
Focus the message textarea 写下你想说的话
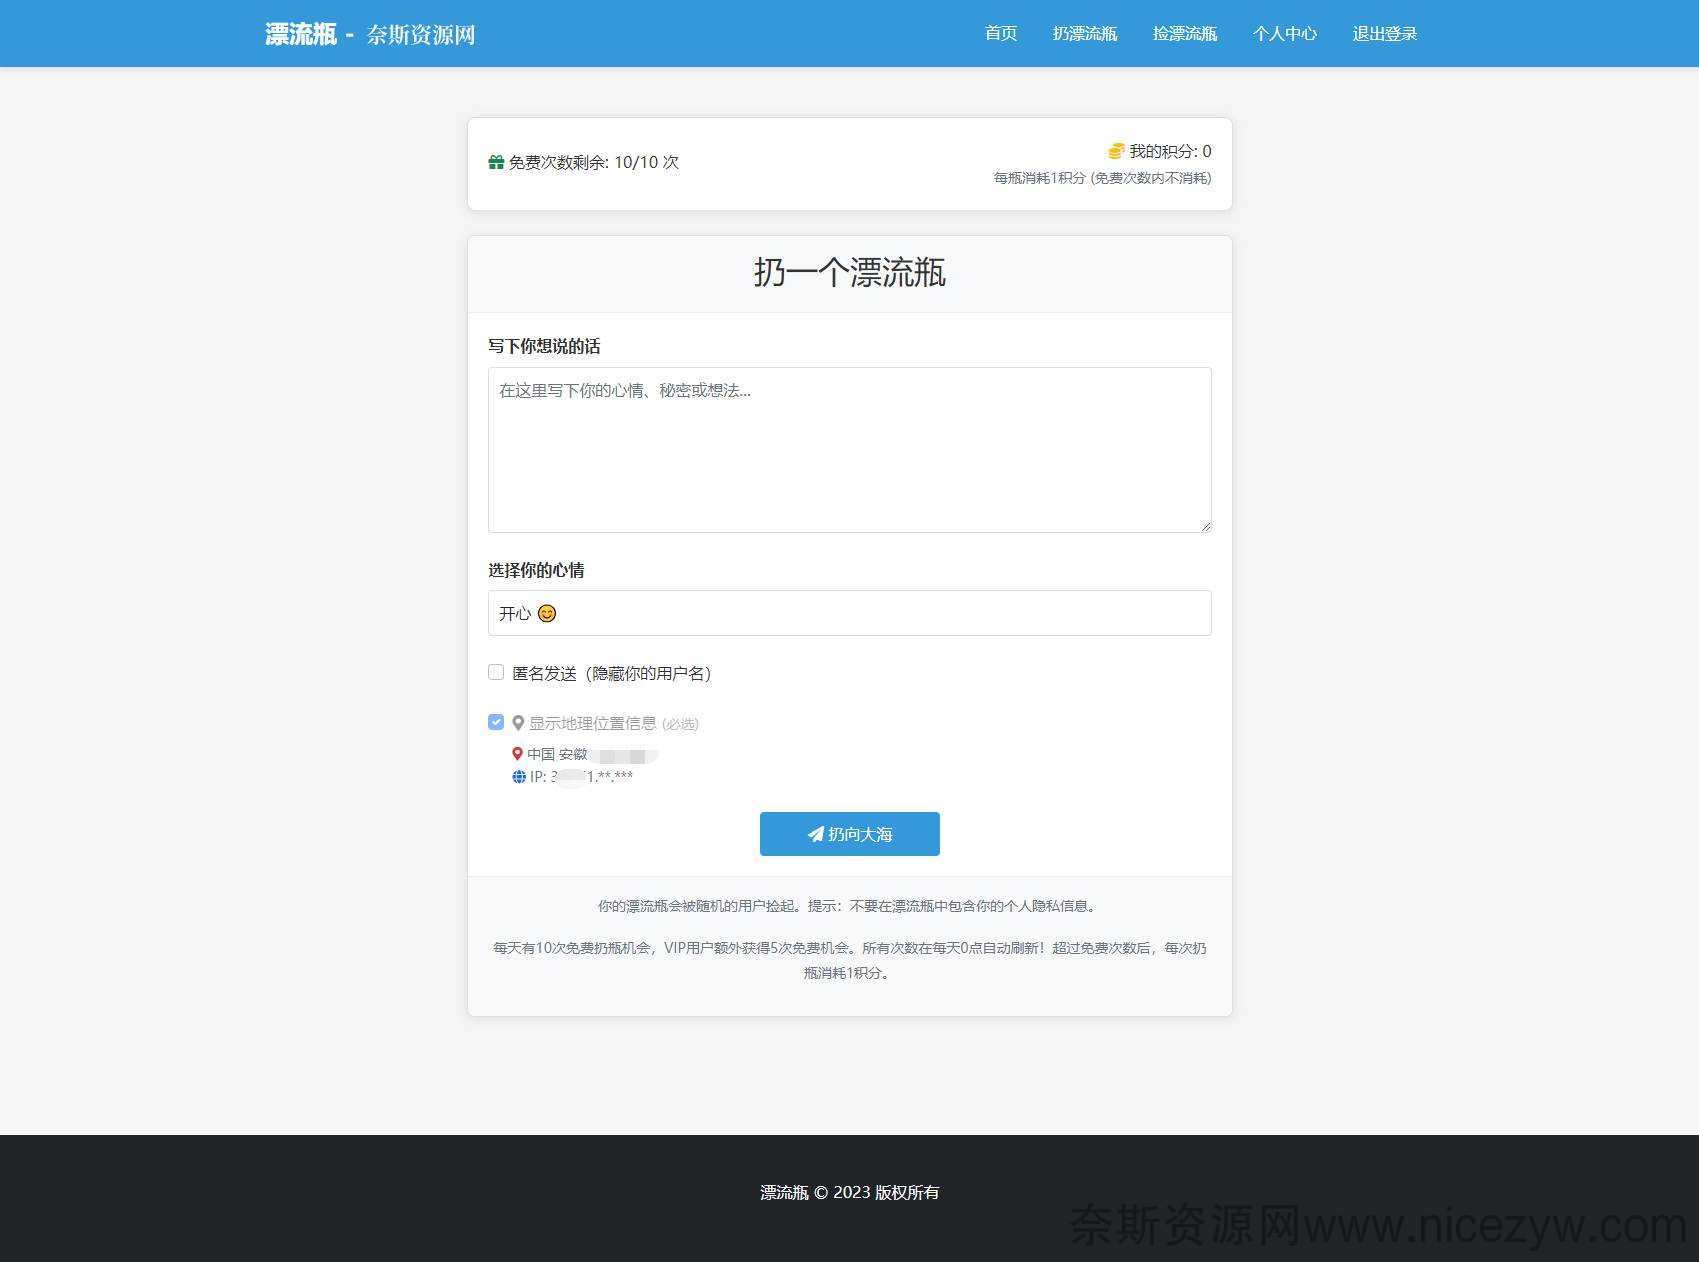pos(849,450)
